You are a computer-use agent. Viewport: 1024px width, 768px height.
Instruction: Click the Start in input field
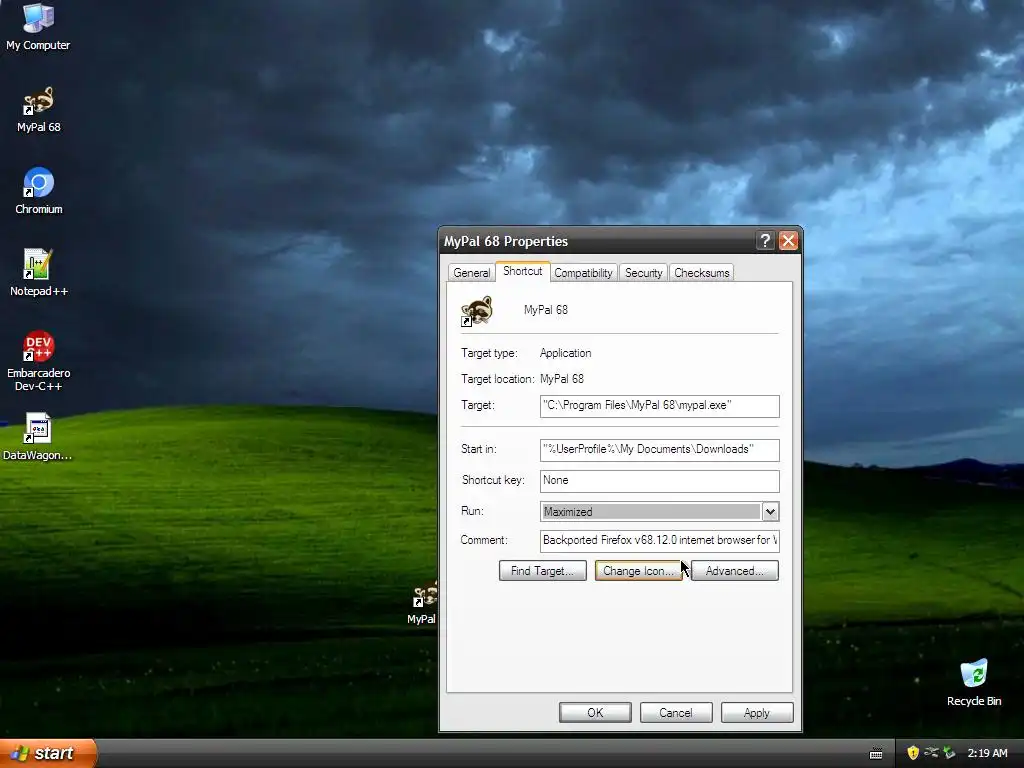(660, 449)
